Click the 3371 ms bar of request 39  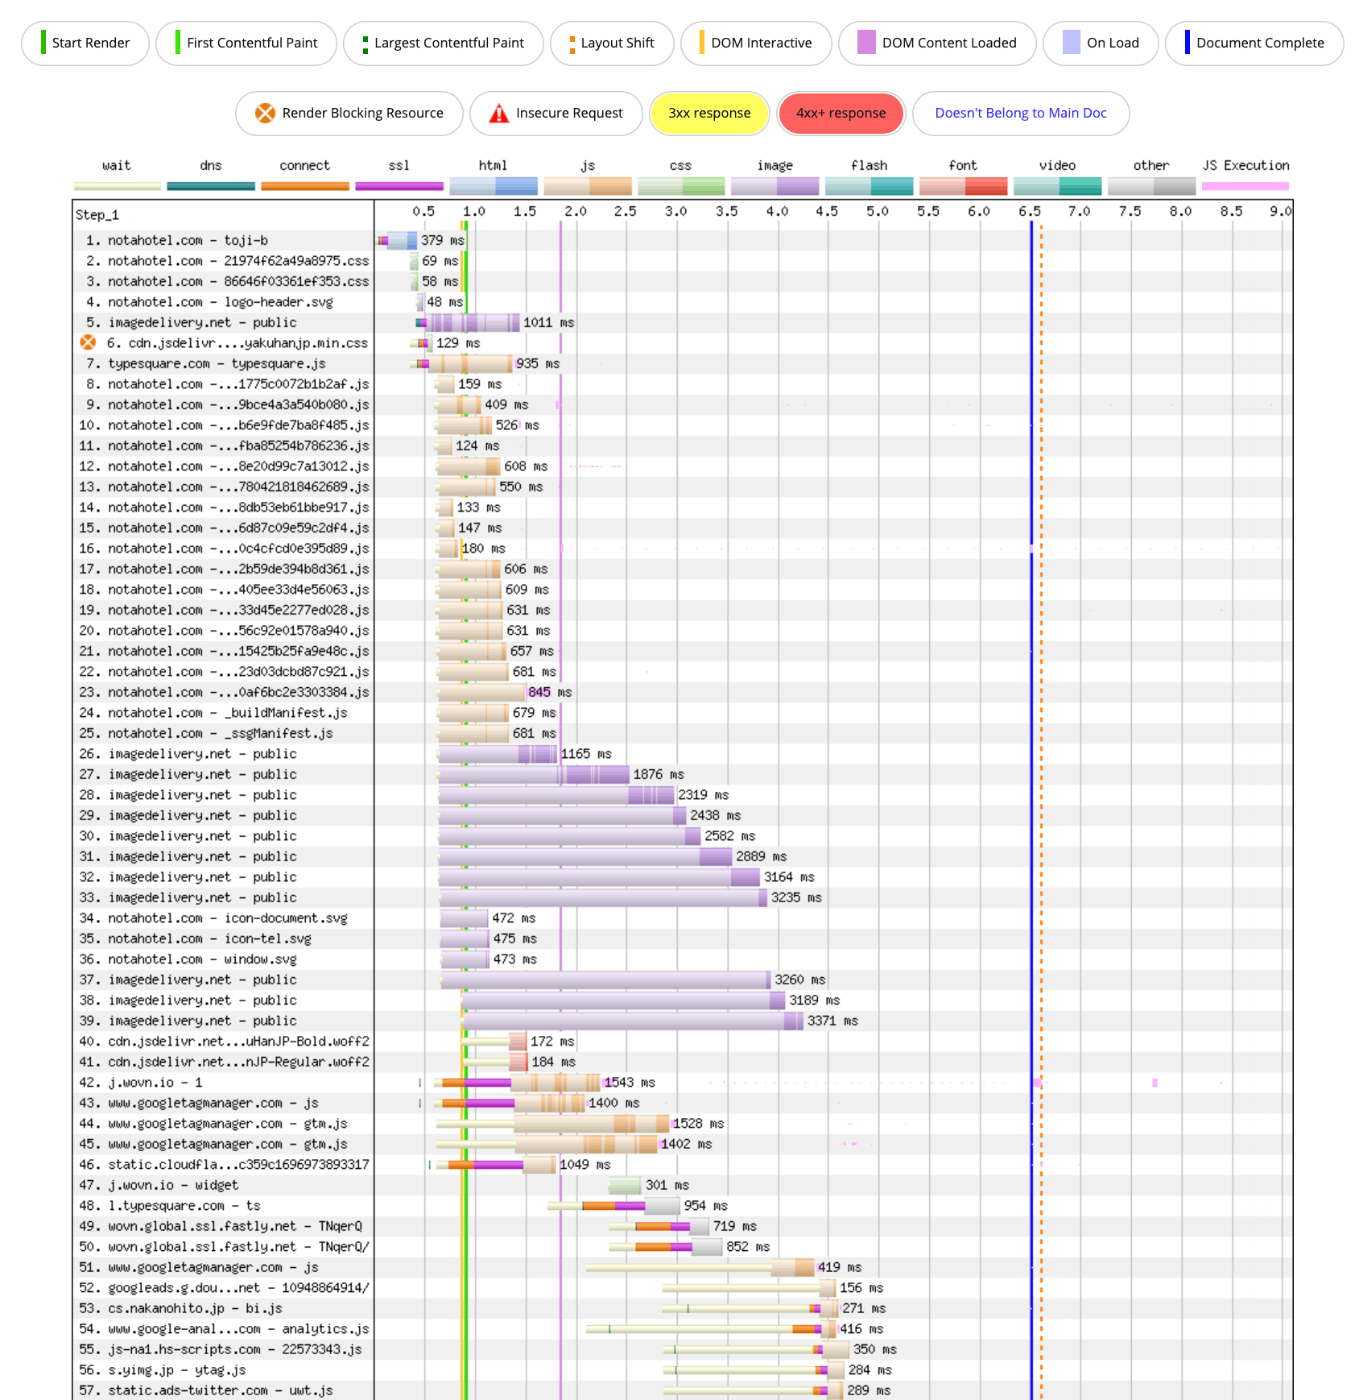(x=634, y=1021)
